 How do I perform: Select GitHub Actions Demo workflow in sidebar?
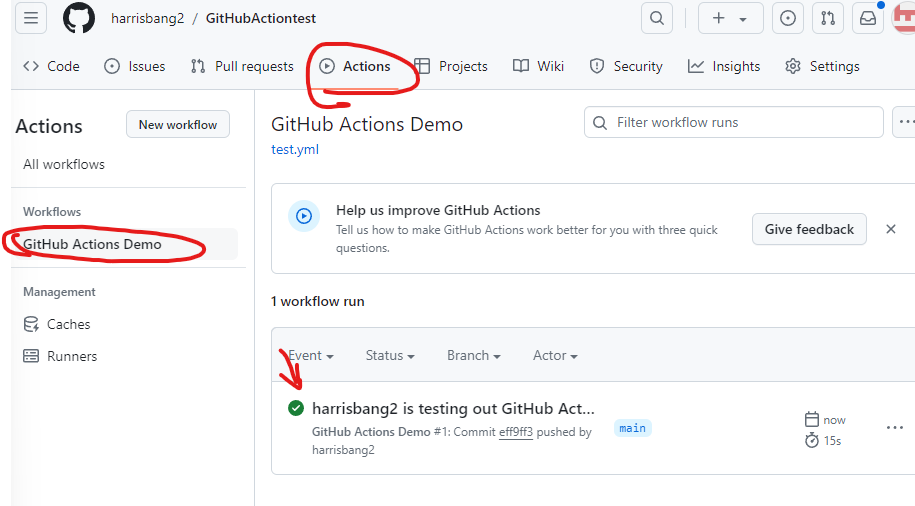pos(125,244)
